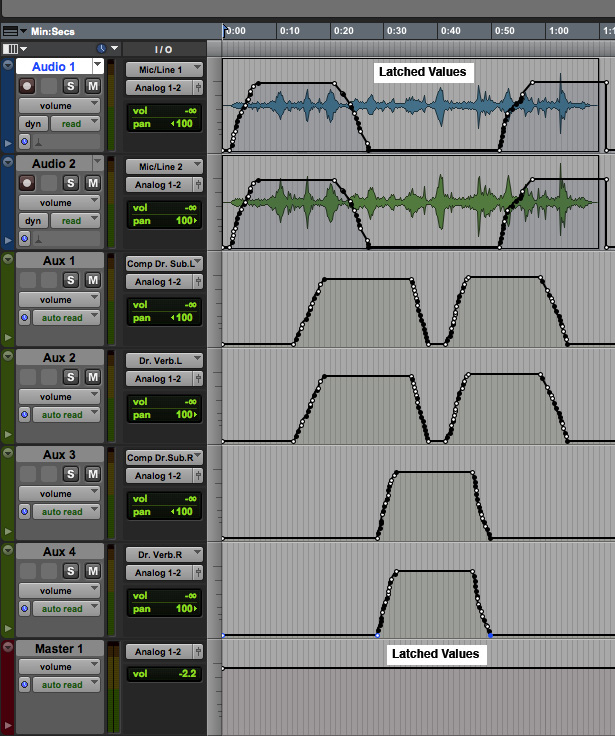Viewport: 615px width, 736px height.
Task: Open the Master 1 output window fader icon
Action: pos(198,652)
